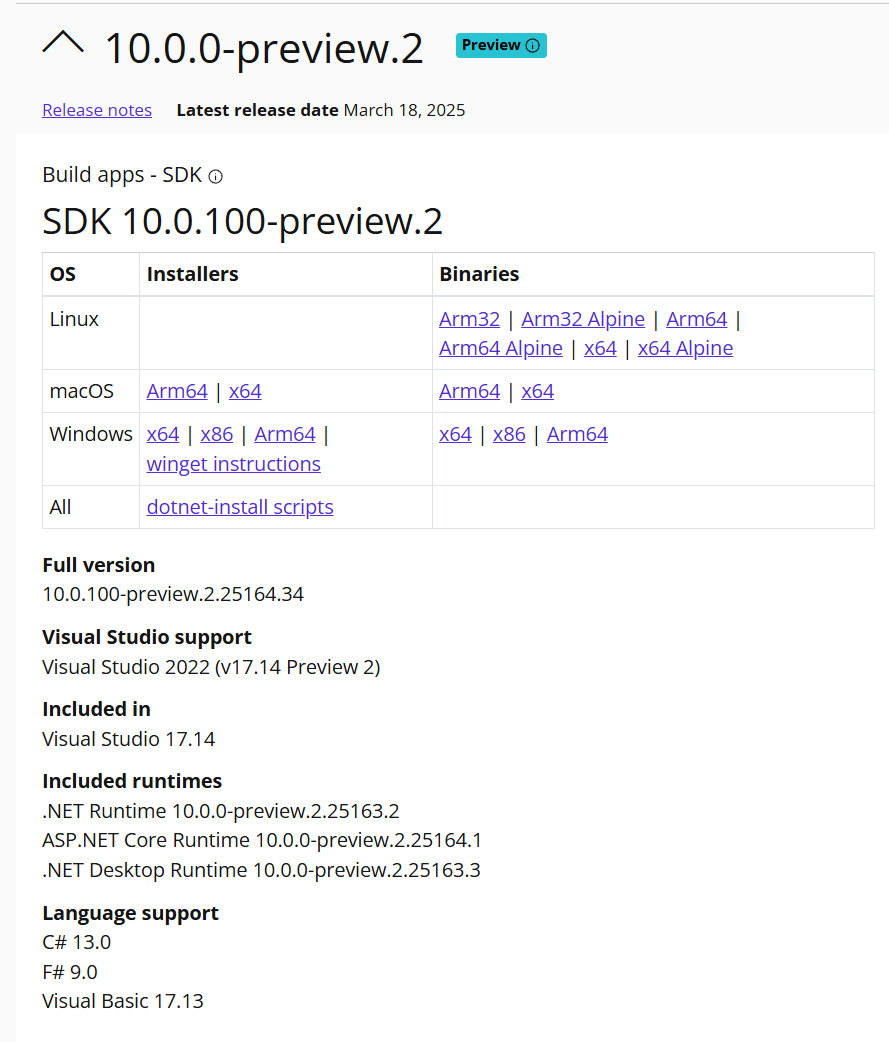This screenshot has height=1042, width=889.
Task: Download Windows x64 binaries
Action: 455,434
